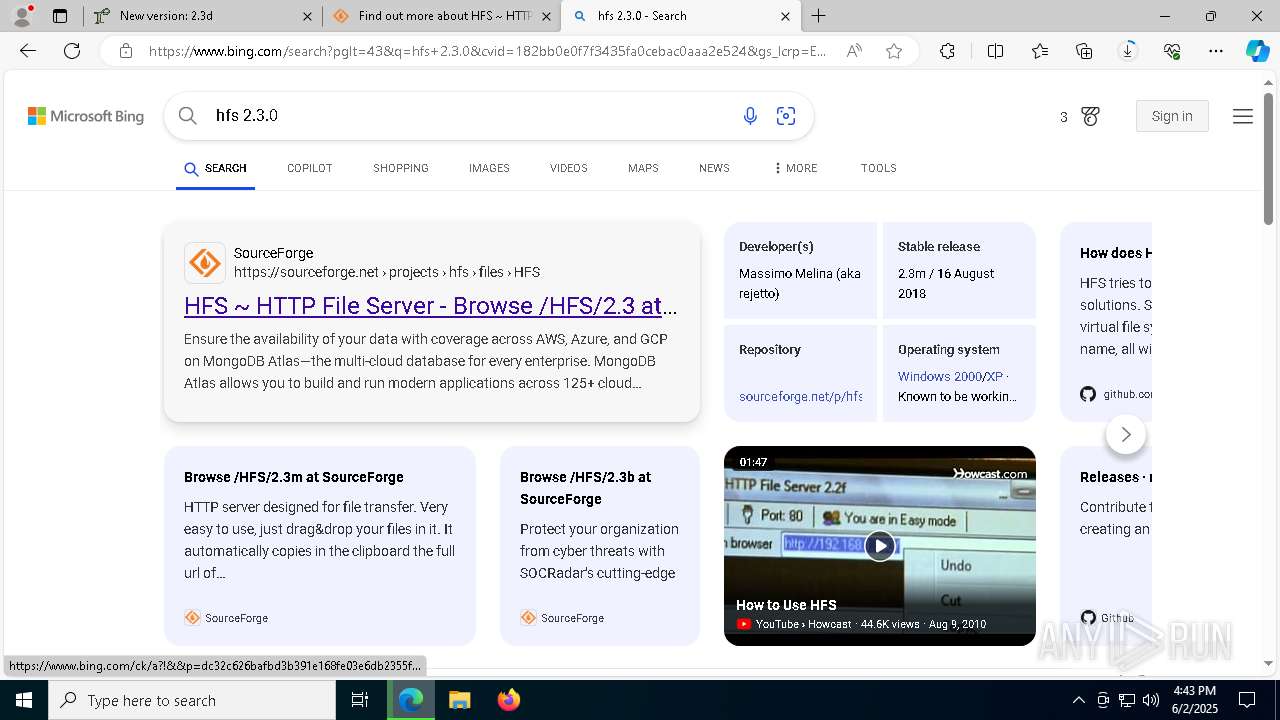View site information lock icon

point(126,51)
